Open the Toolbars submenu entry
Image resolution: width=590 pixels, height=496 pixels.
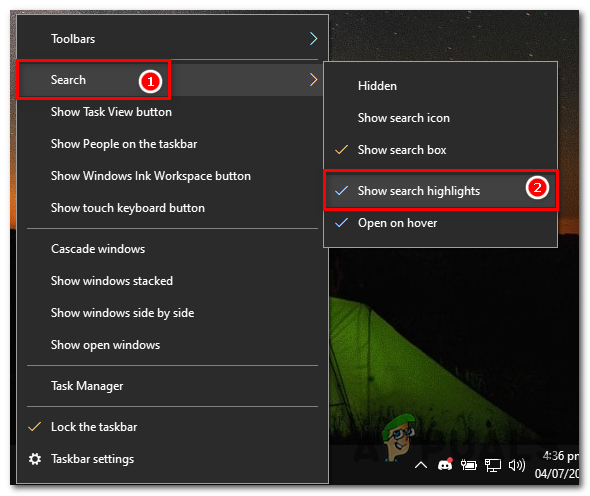(172, 39)
